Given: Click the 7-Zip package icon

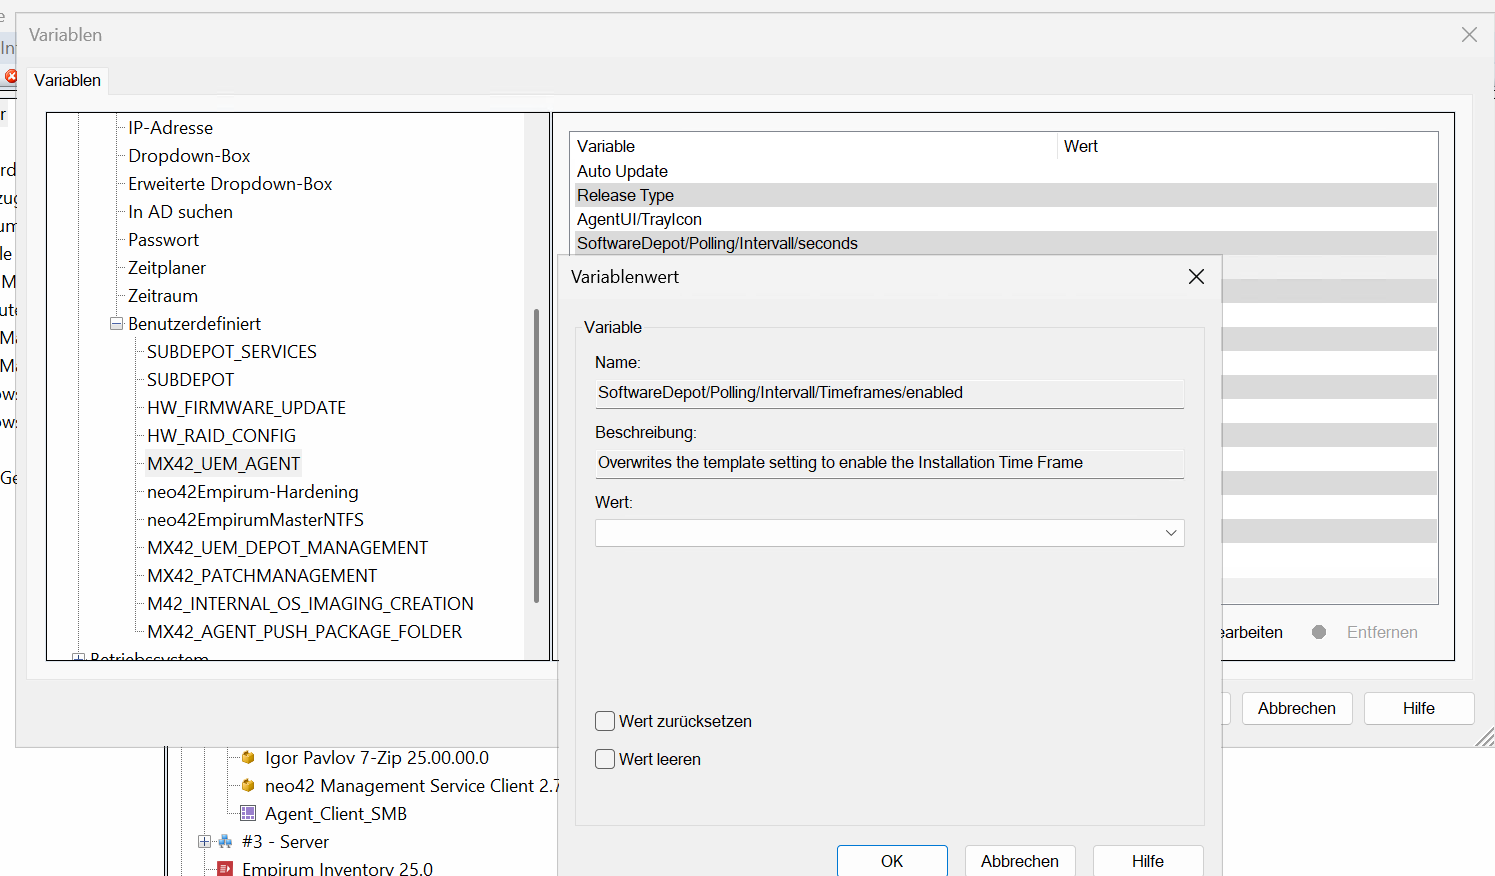Looking at the screenshot, I should 248,758.
